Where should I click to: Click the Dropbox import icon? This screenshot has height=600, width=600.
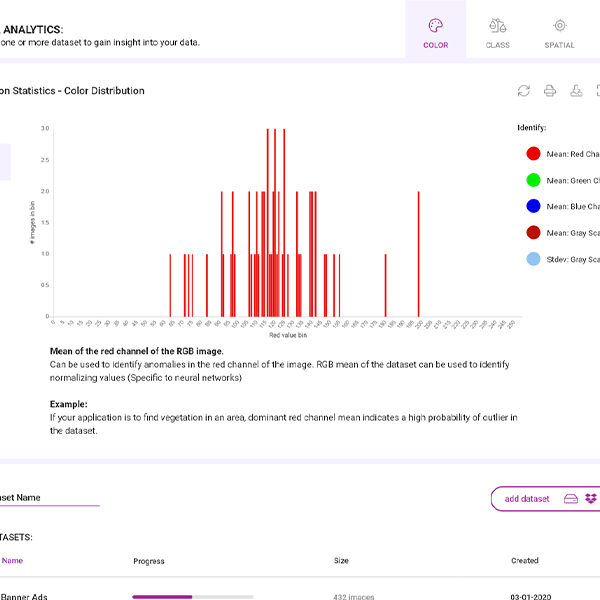pos(591,499)
